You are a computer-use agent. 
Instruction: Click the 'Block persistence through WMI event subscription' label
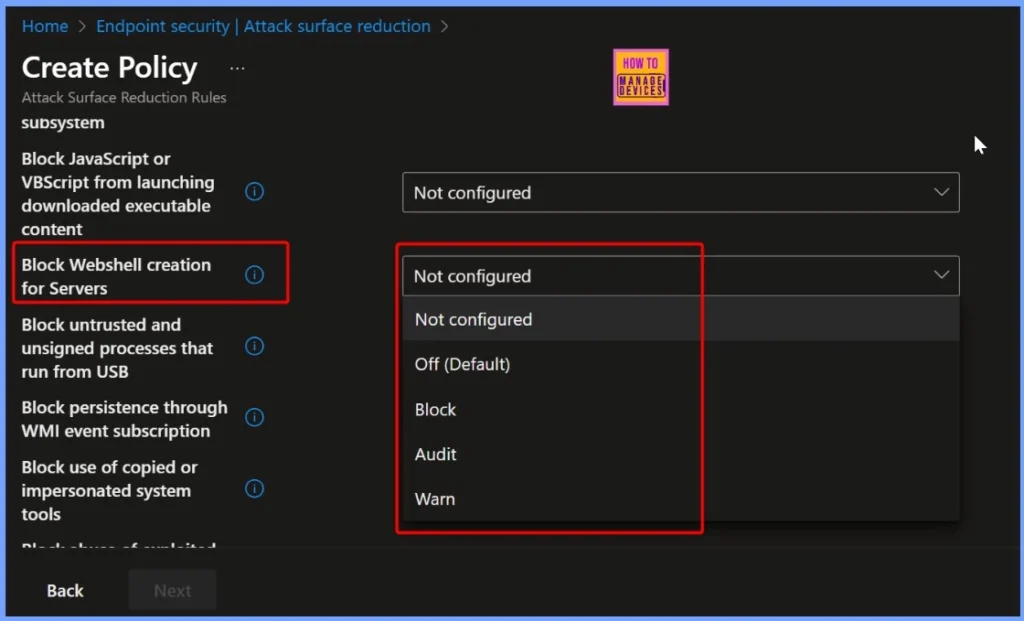124,419
